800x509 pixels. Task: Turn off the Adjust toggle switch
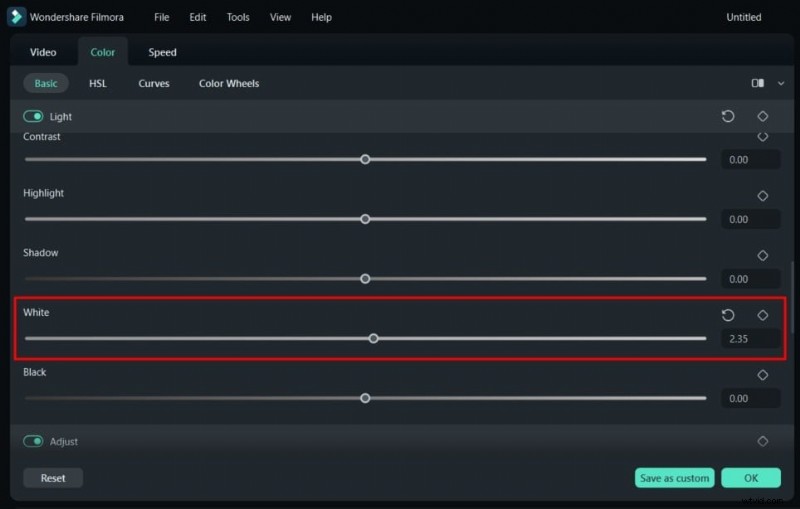point(34,441)
